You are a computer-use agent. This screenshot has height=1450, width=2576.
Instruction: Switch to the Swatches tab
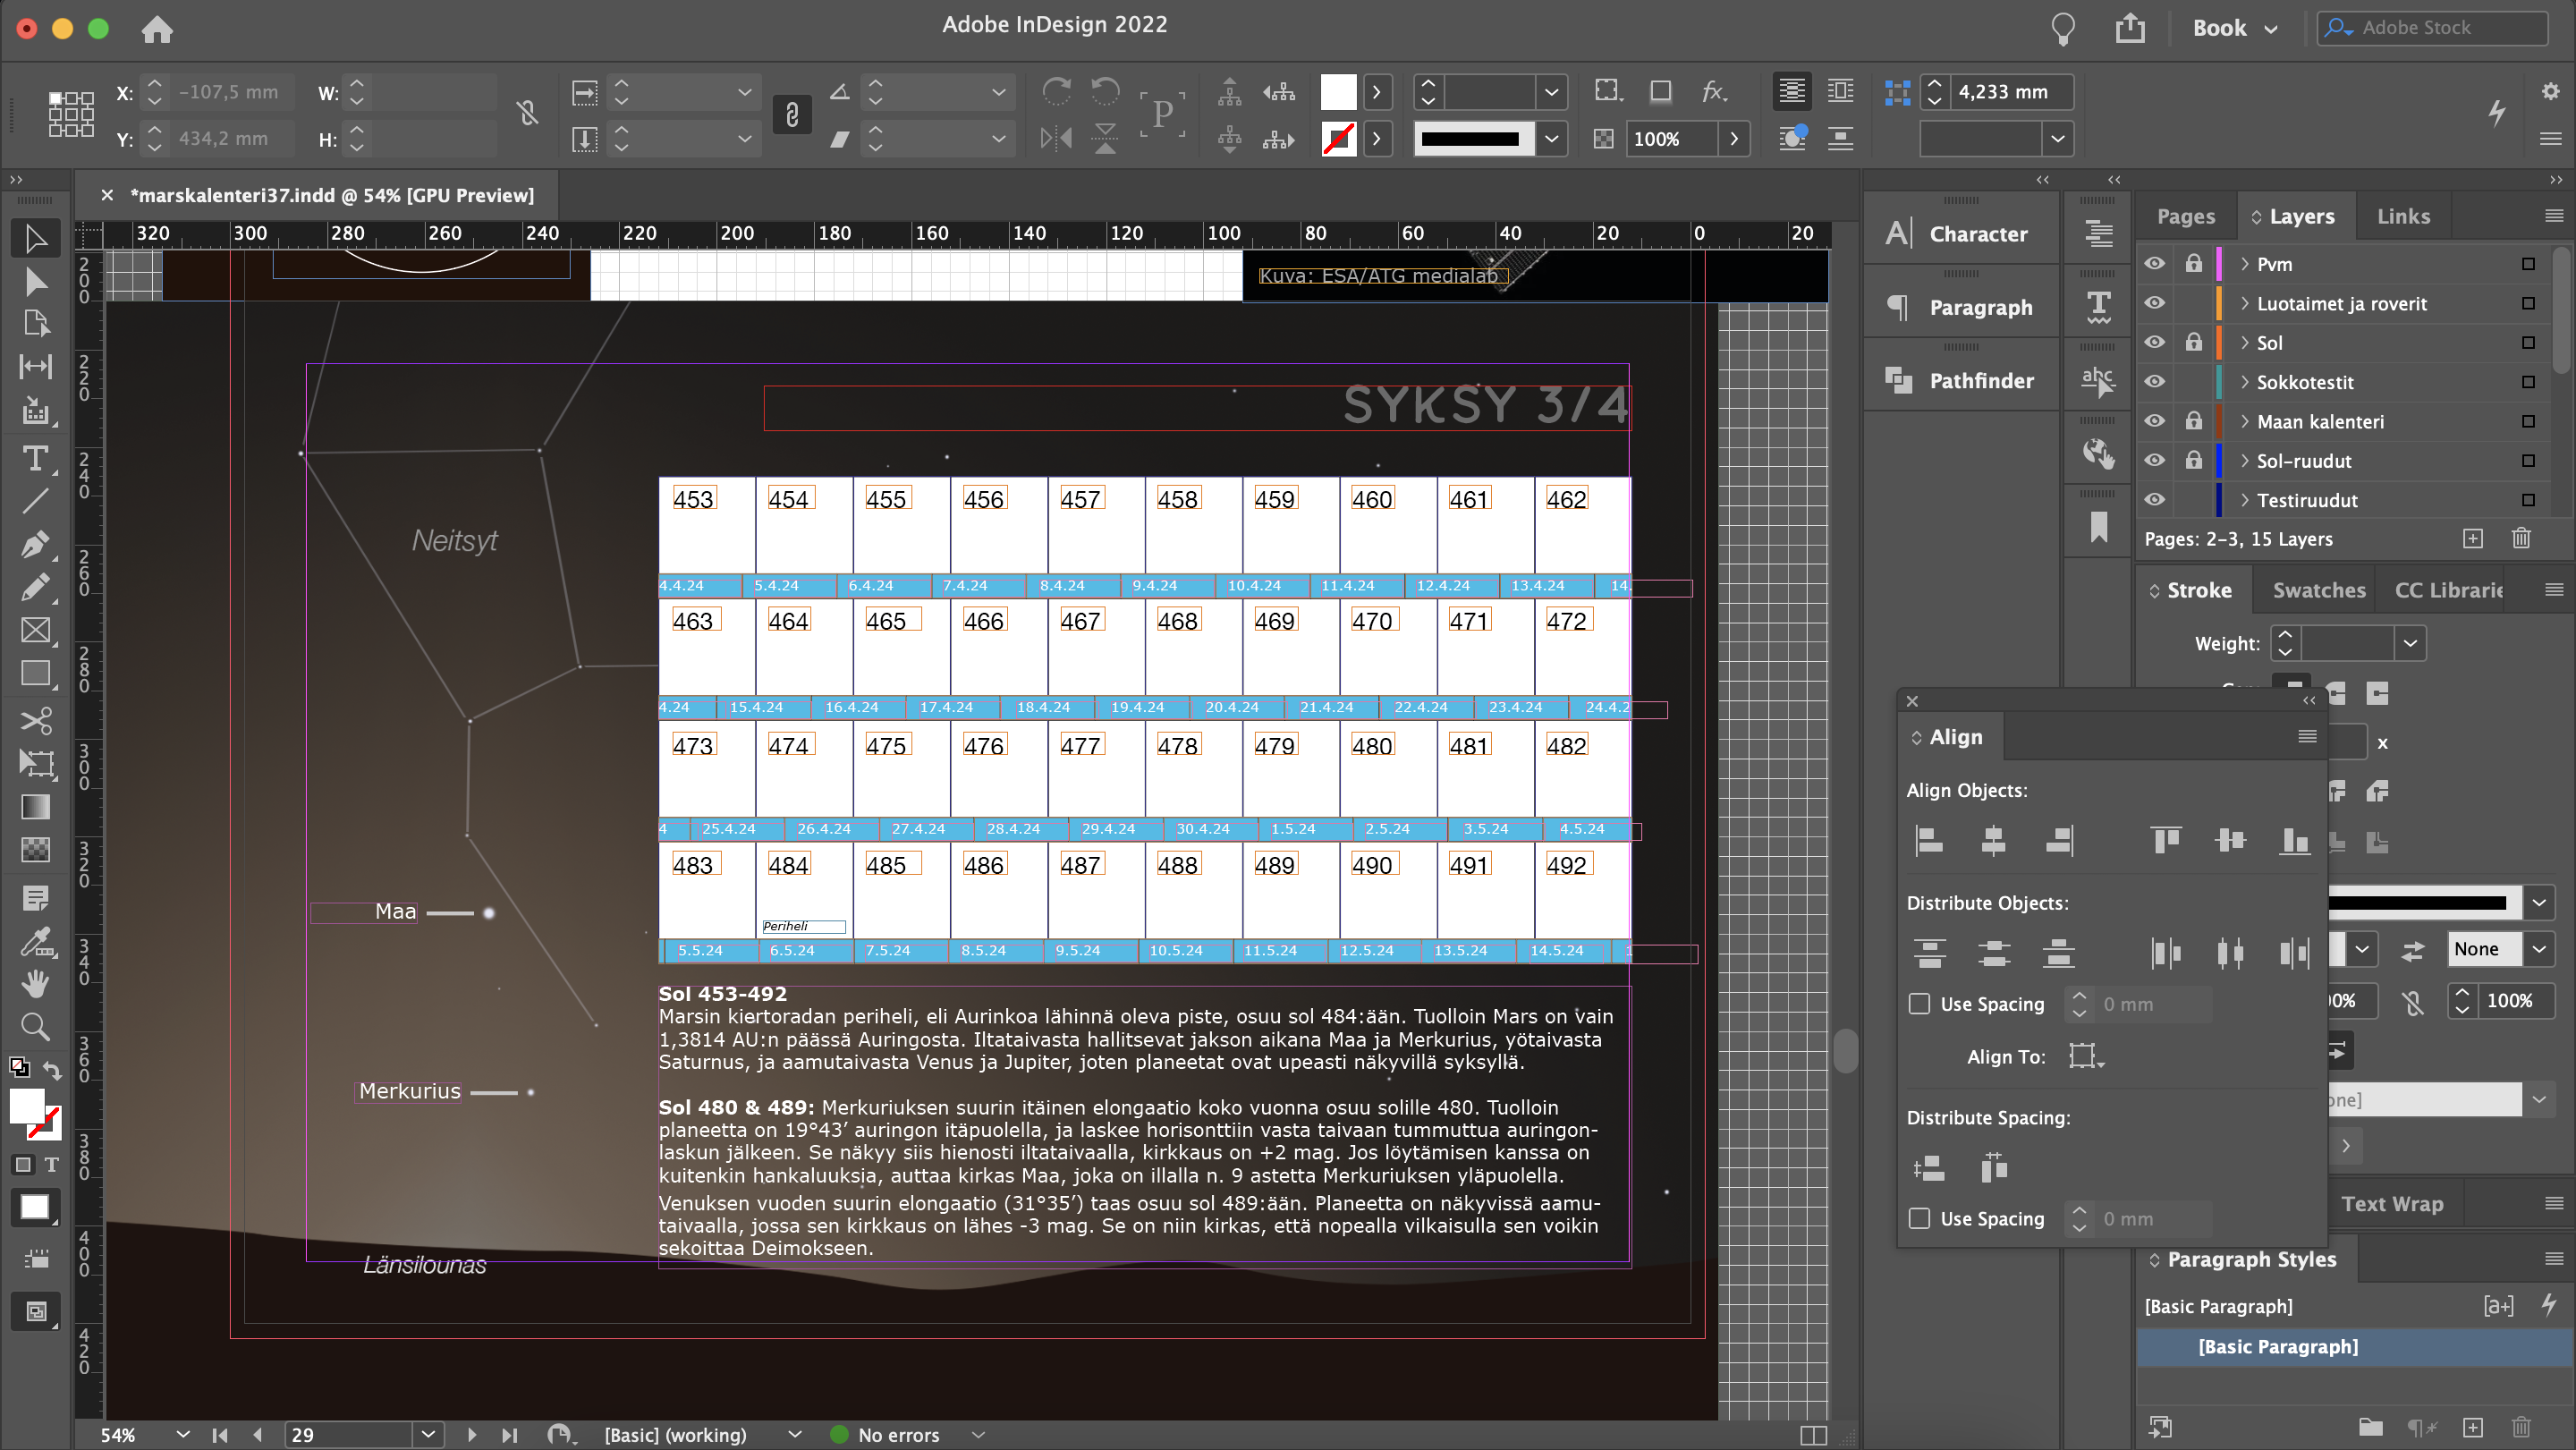(2318, 590)
